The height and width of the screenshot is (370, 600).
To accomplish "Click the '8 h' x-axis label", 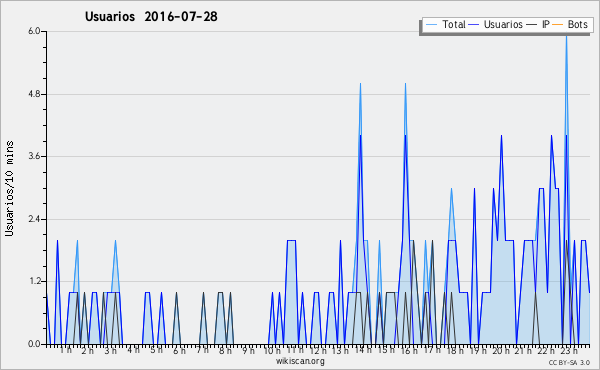I will 225,350.
